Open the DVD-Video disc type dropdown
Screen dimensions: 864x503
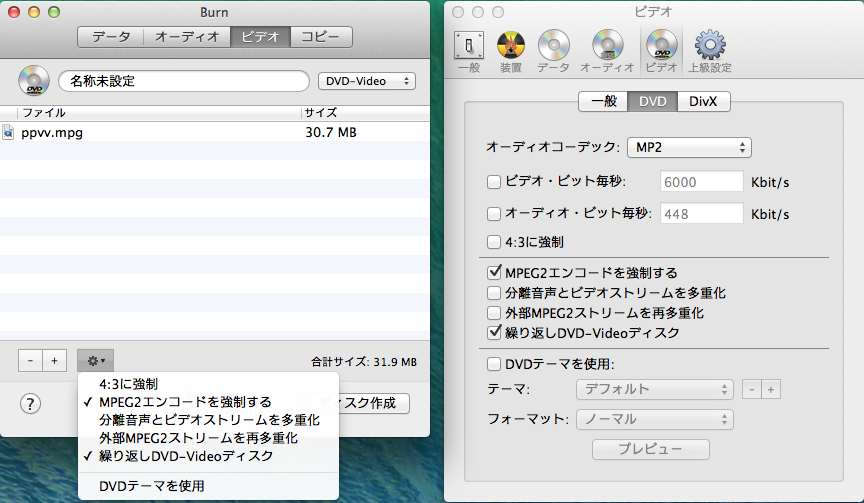pyautogui.click(x=366, y=81)
